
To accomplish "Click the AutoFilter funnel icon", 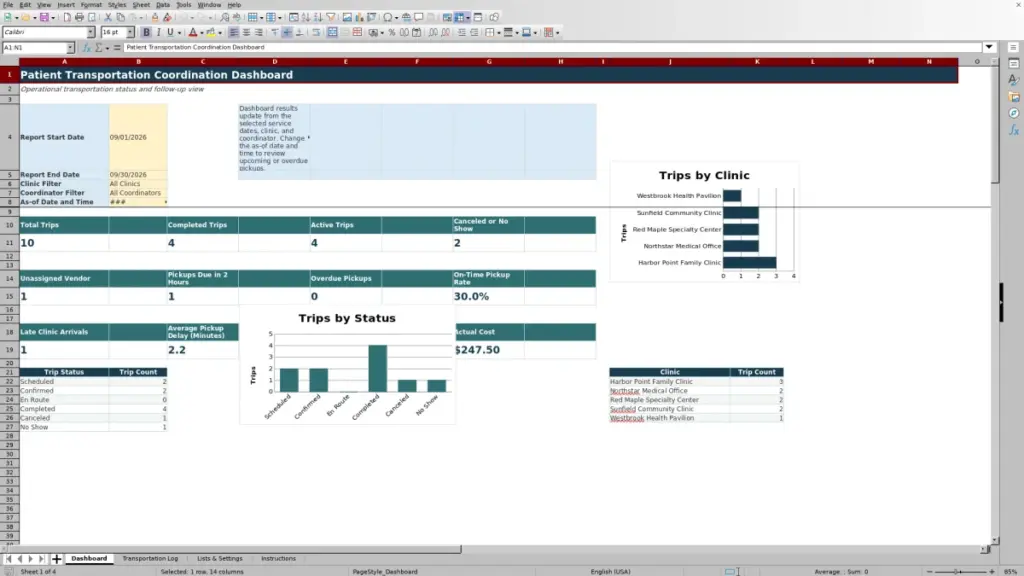I will pyautogui.click(x=330, y=18).
